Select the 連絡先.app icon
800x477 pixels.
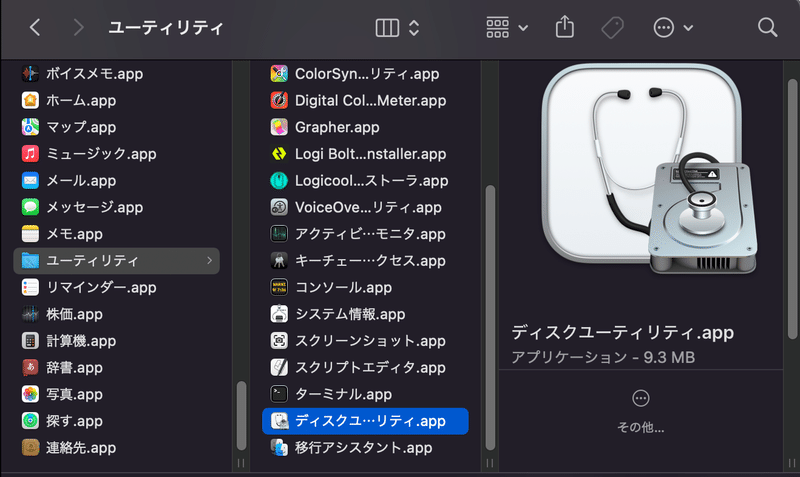pos(30,447)
